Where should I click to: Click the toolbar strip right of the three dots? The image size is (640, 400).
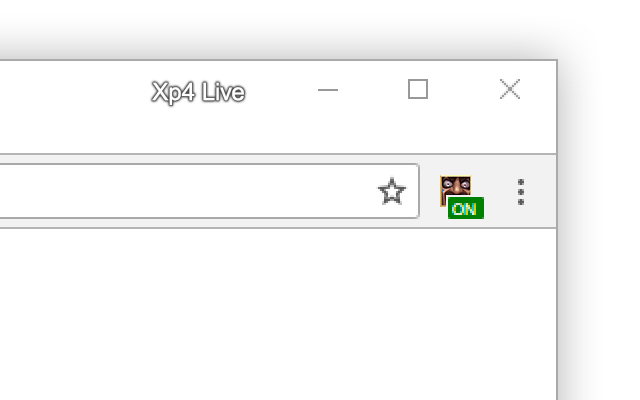[542, 192]
